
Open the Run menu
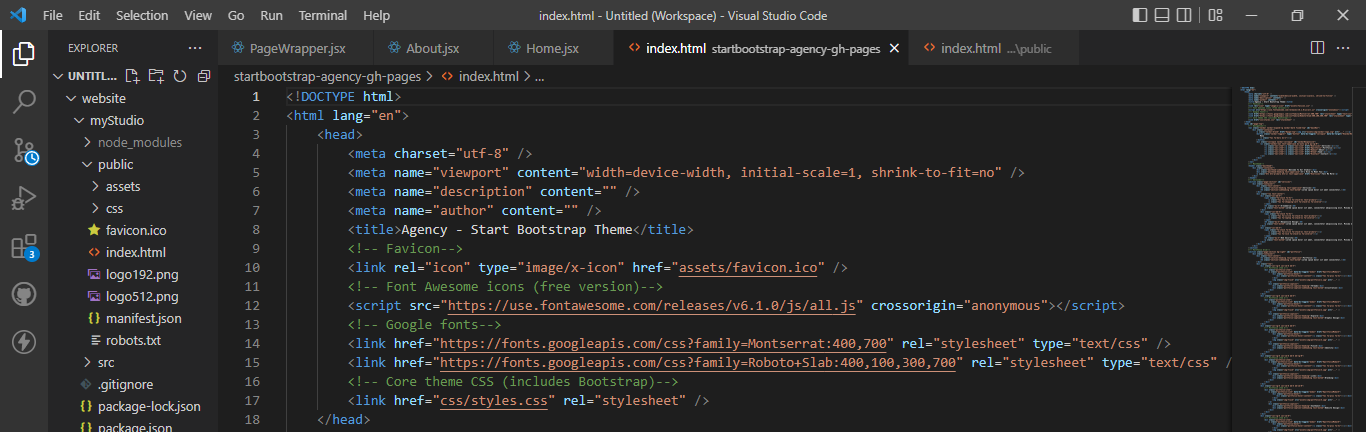point(271,16)
